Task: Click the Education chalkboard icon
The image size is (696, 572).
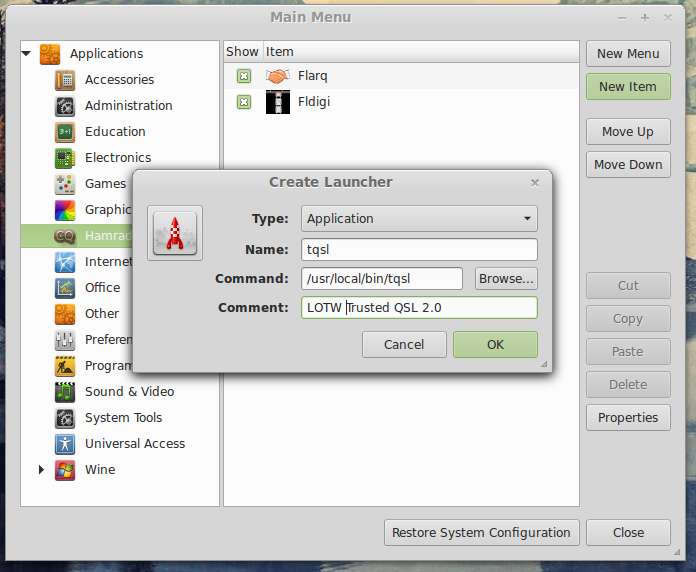Action: click(65, 132)
